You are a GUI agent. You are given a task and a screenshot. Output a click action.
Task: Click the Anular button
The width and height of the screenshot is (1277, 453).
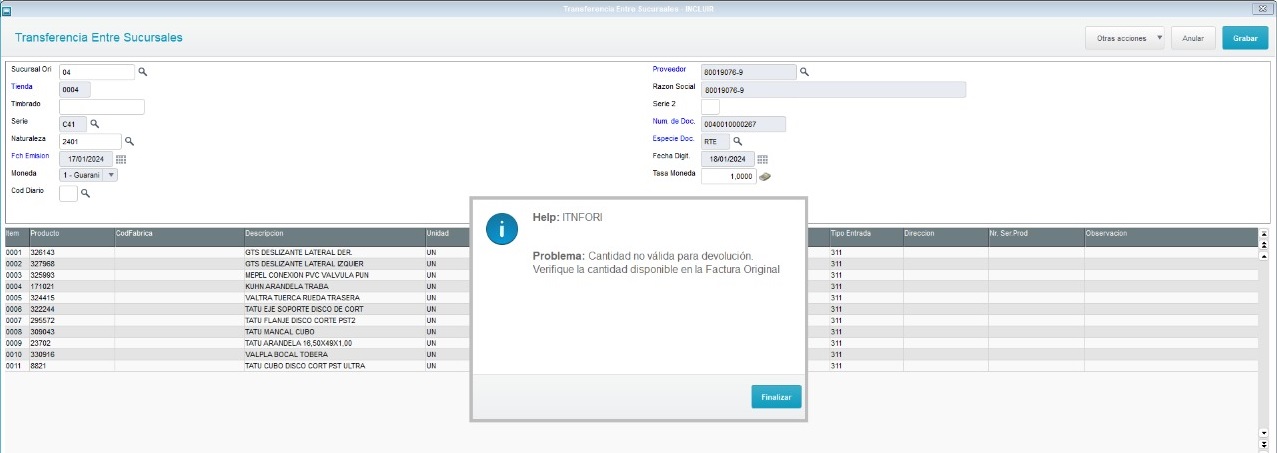click(1193, 38)
